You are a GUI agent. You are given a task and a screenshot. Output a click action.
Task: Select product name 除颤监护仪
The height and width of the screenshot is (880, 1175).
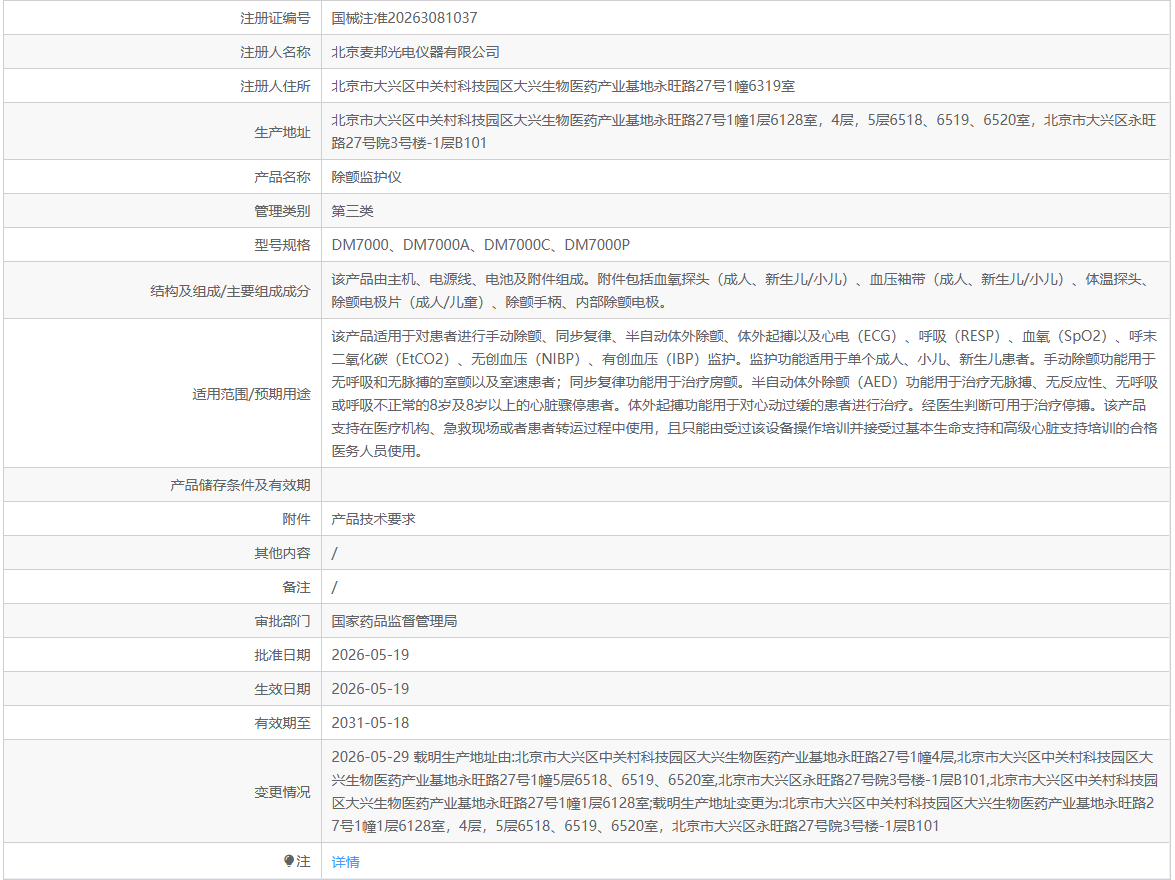[x=366, y=177]
